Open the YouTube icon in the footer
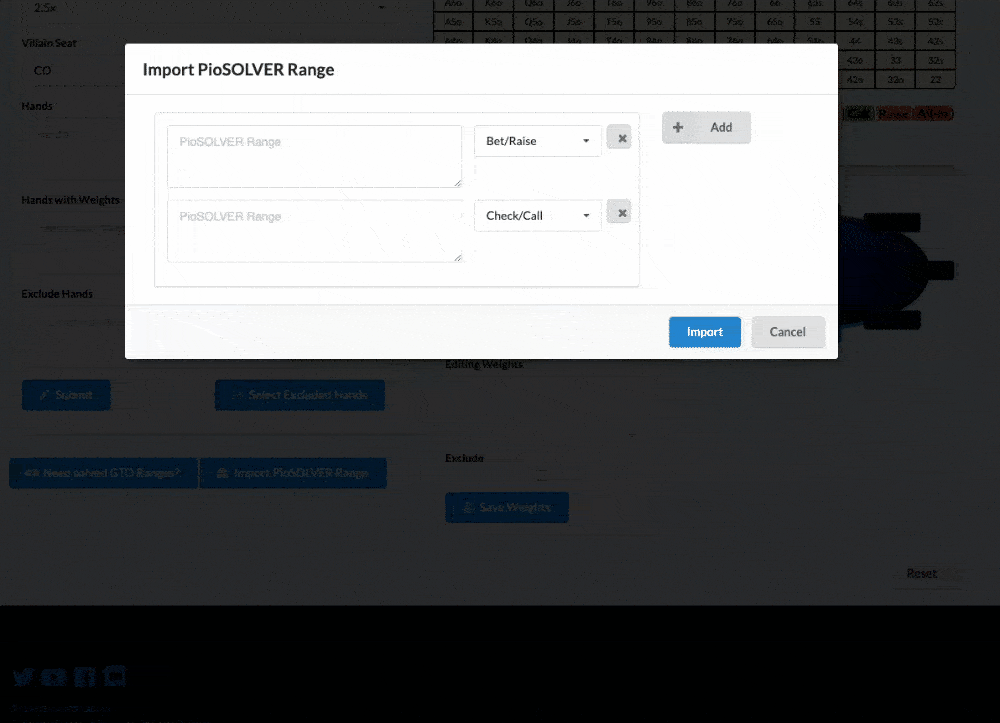Viewport: 1000px width, 723px height. click(55, 677)
